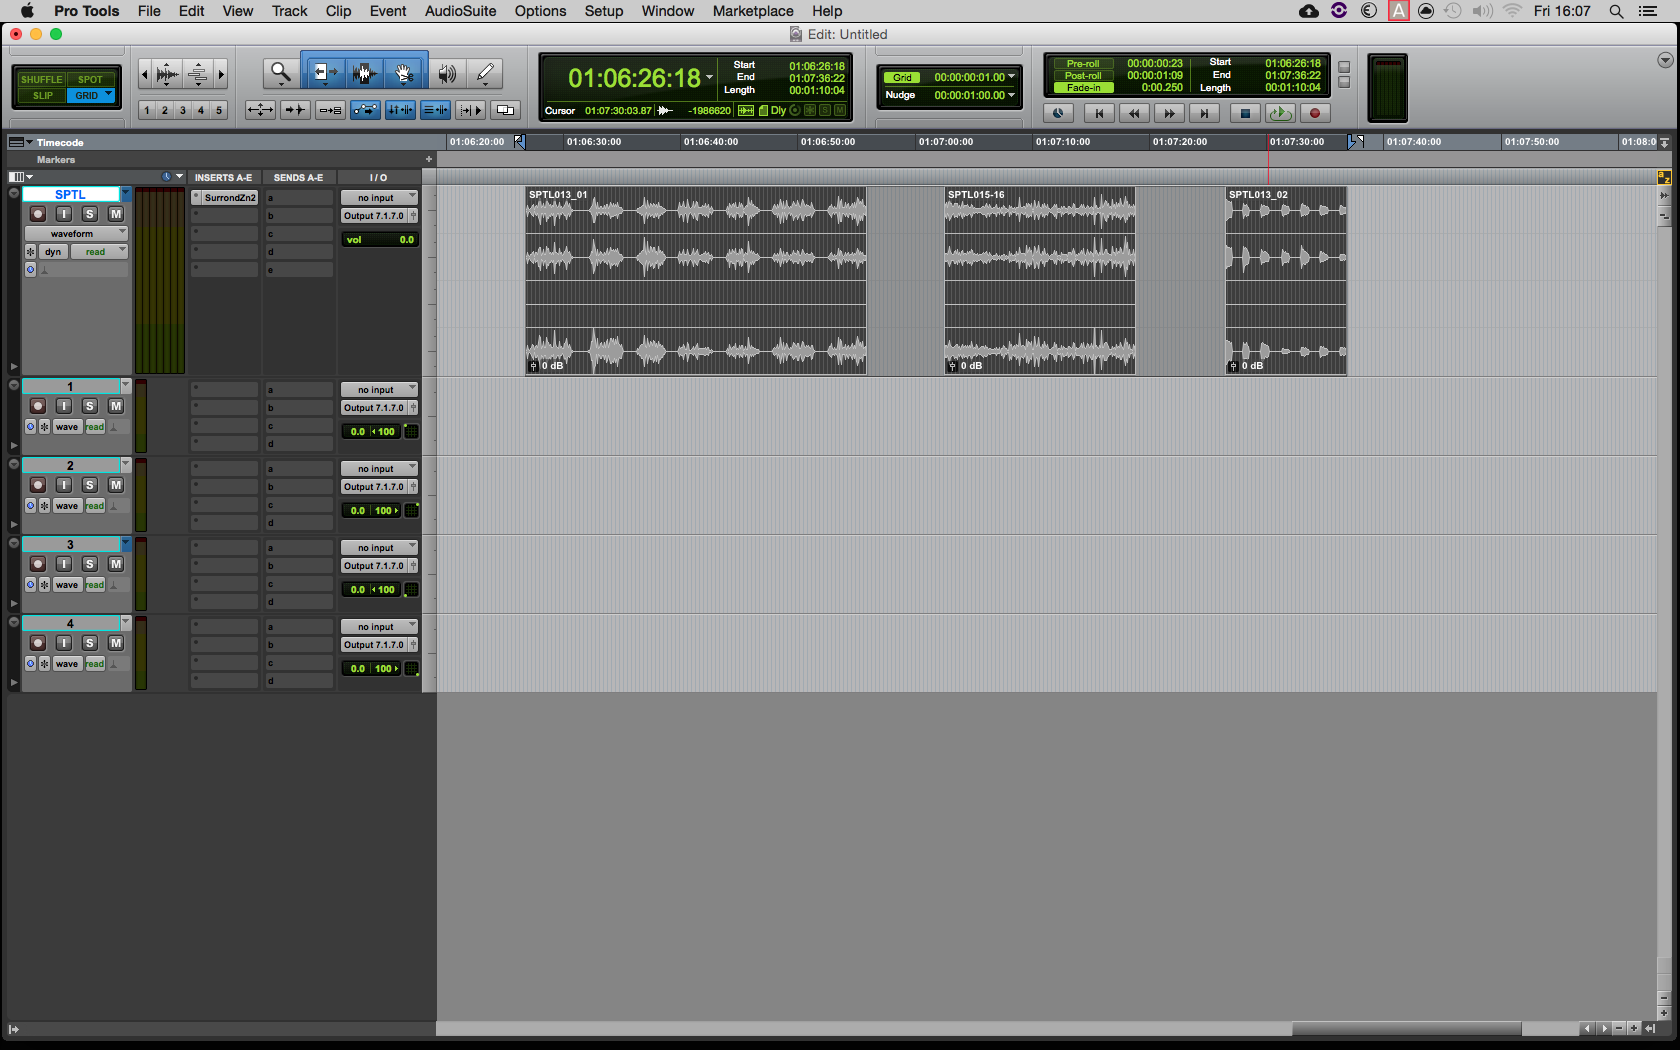Image resolution: width=1680 pixels, height=1050 pixels.
Task: Click the Play loop transport button
Action: pos(1280,113)
